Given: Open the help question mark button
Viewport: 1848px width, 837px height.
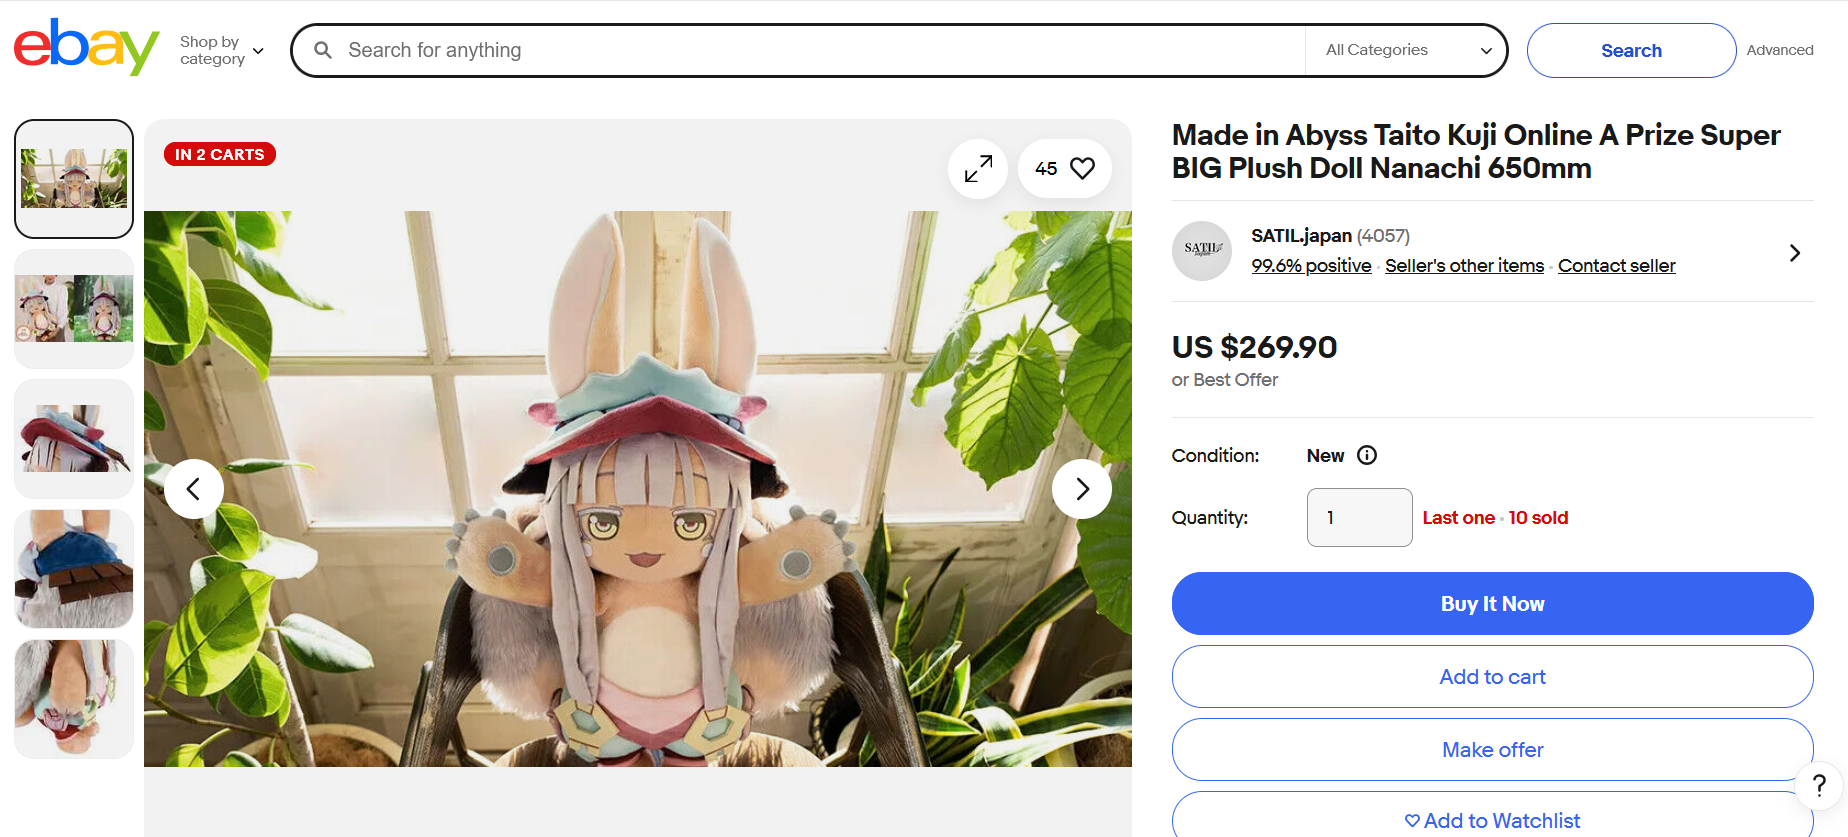Looking at the screenshot, I should [x=1819, y=786].
